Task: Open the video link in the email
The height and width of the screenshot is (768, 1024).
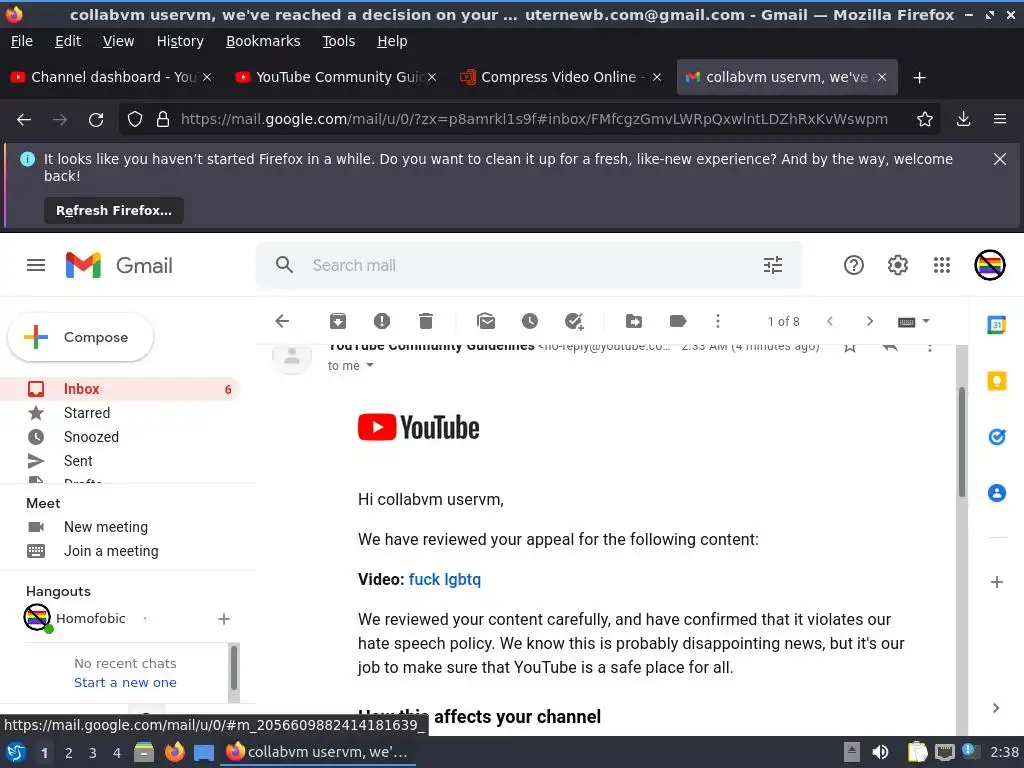Action: (x=444, y=579)
